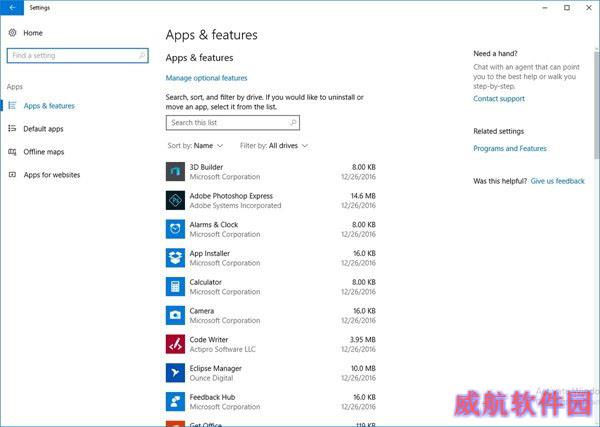Select Adobe Photoshop Express entry

click(x=271, y=200)
